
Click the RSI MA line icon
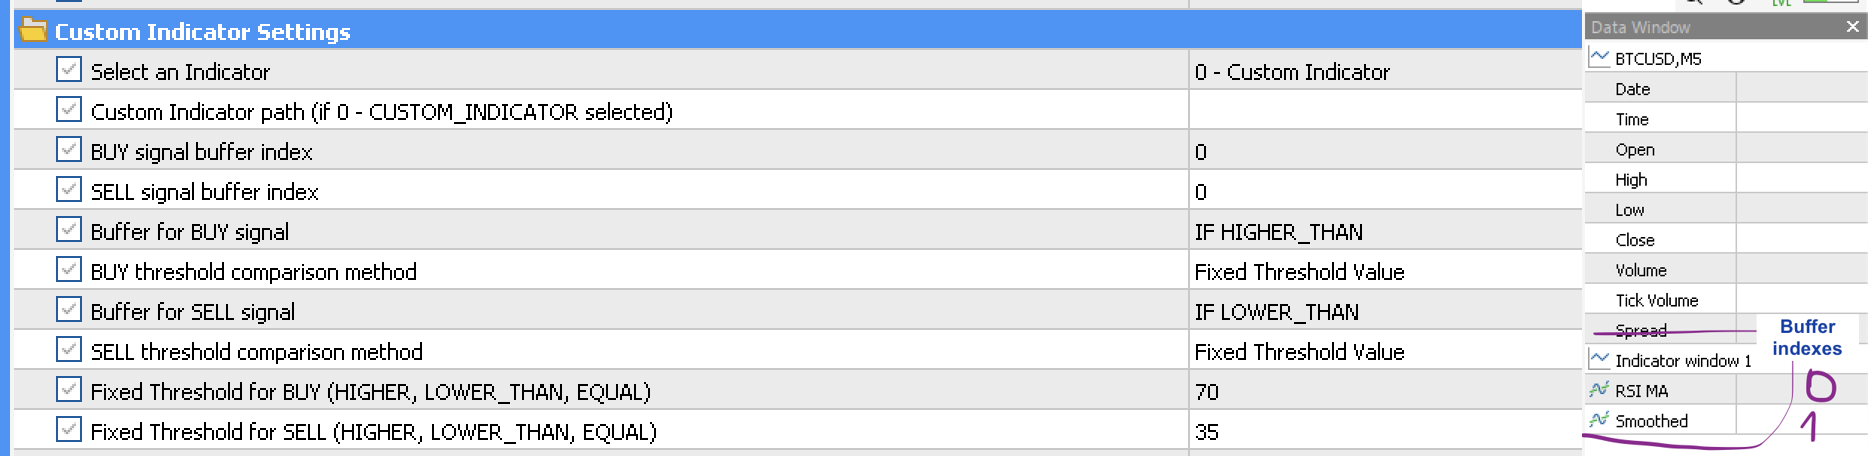[x=1600, y=390]
